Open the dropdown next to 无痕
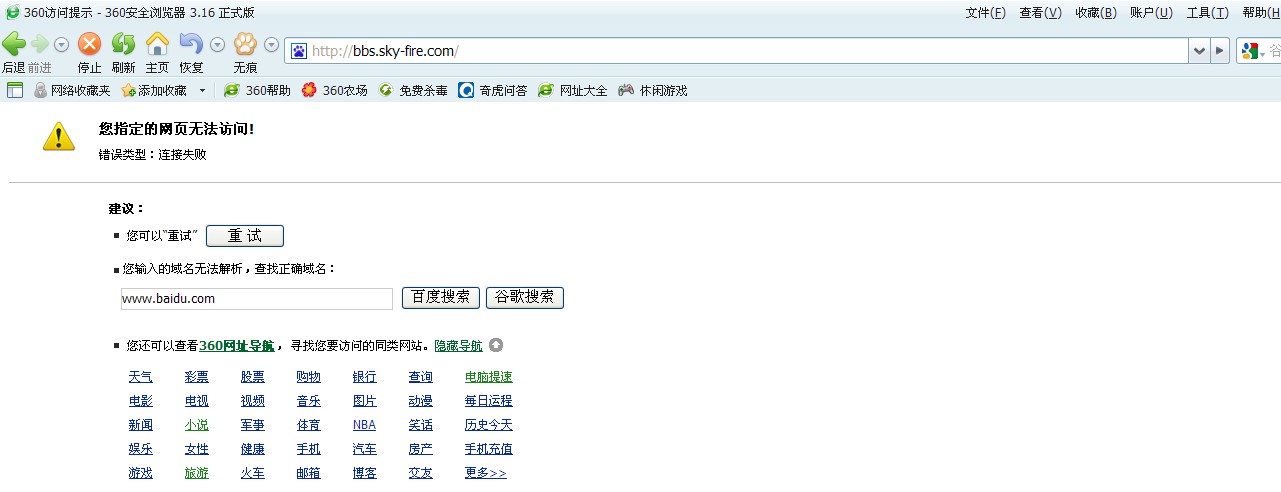 272,45
